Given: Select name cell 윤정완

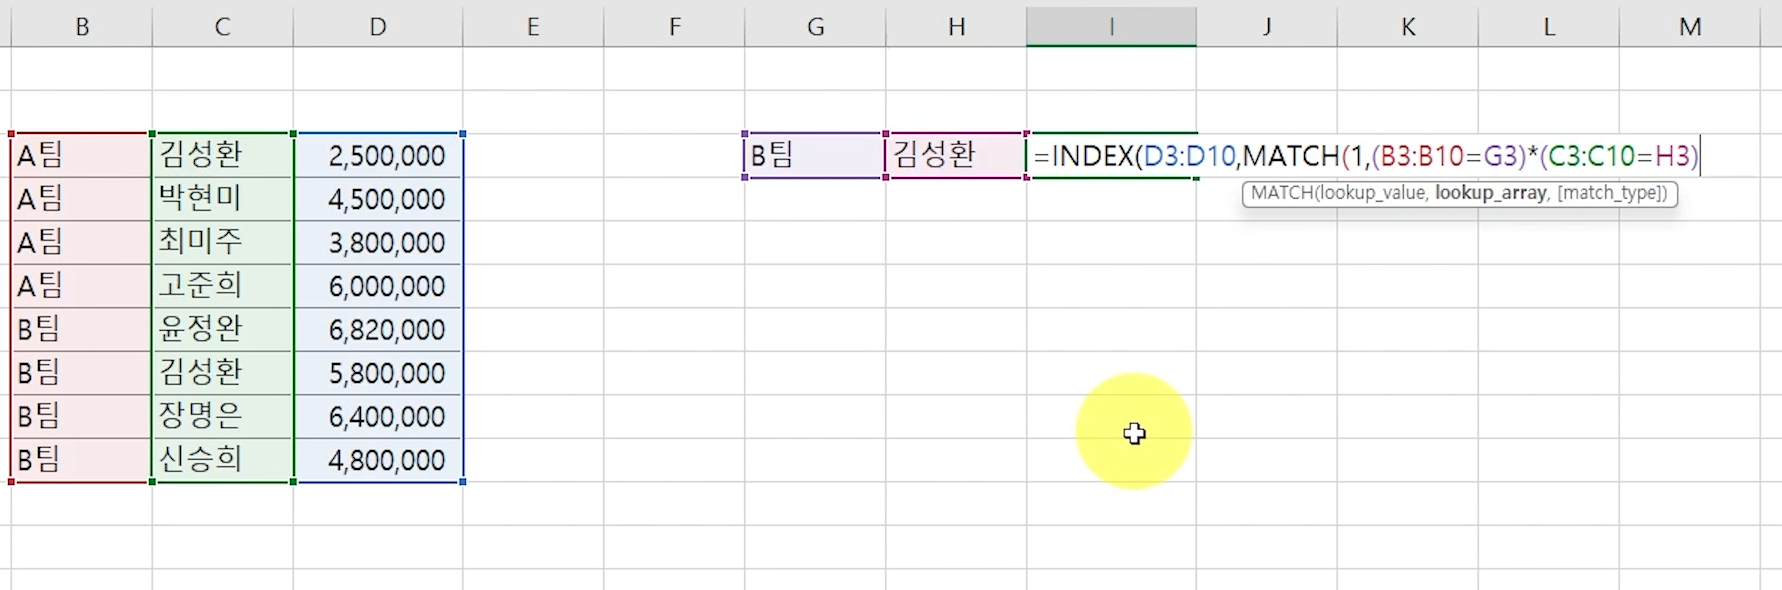Looking at the screenshot, I should (223, 329).
